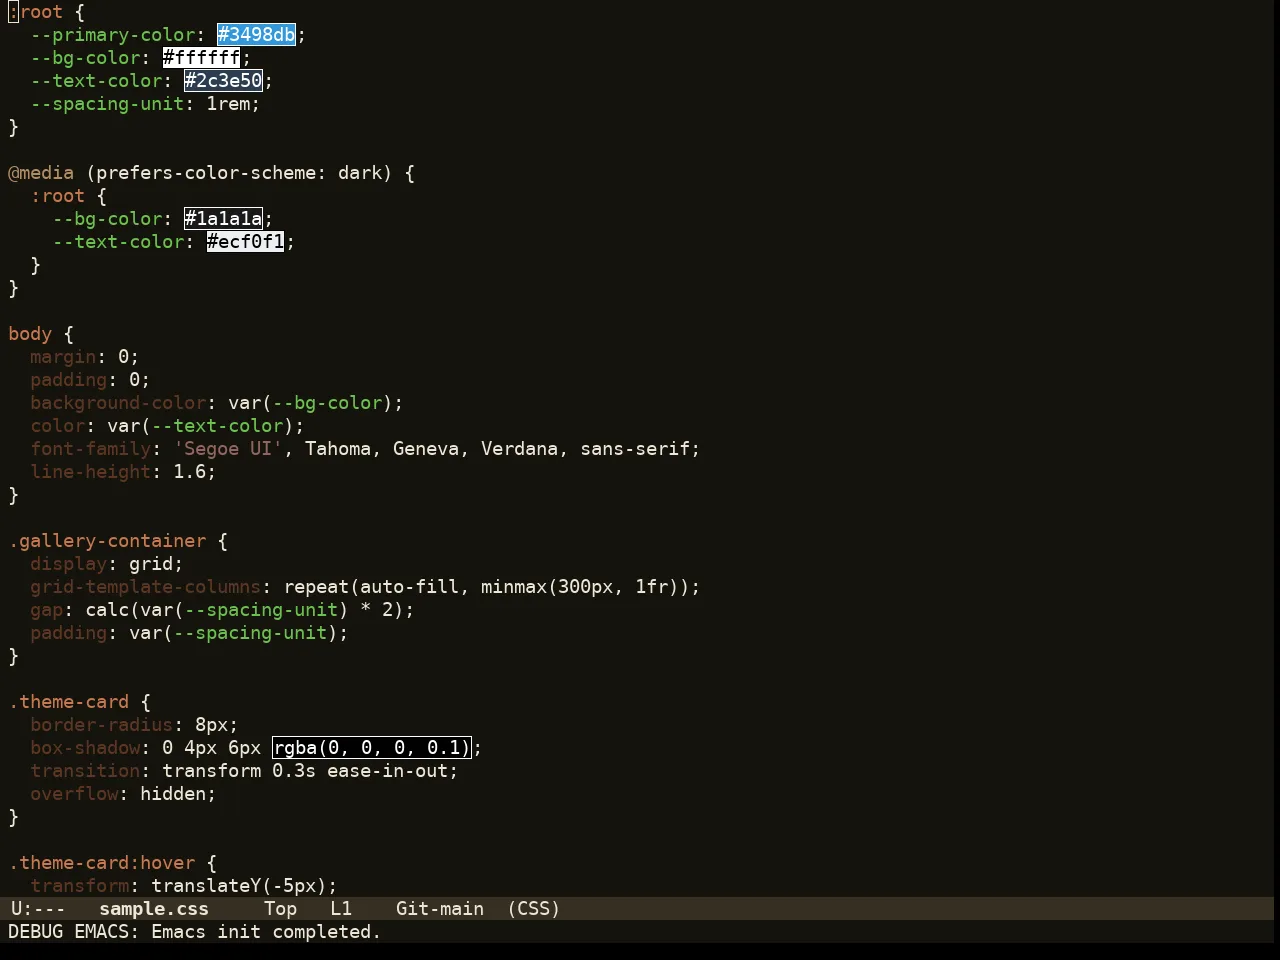
Task: Click 'prefers-color-scheme: dark' text
Action: point(239,173)
